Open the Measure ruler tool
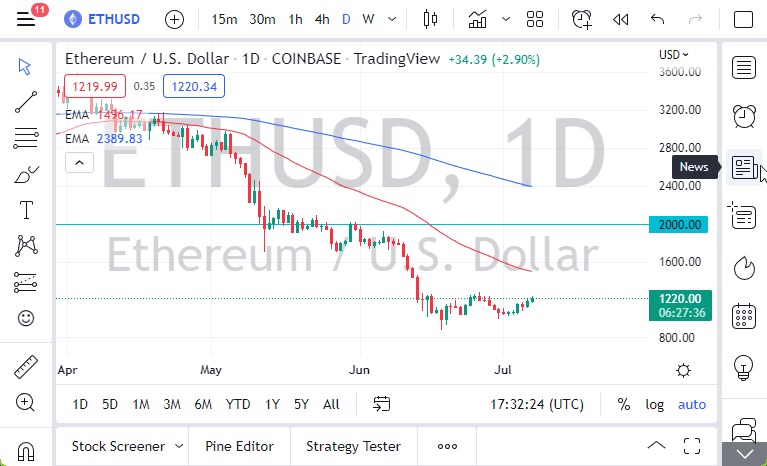Screen dimensions: 767x466 tap(26, 367)
